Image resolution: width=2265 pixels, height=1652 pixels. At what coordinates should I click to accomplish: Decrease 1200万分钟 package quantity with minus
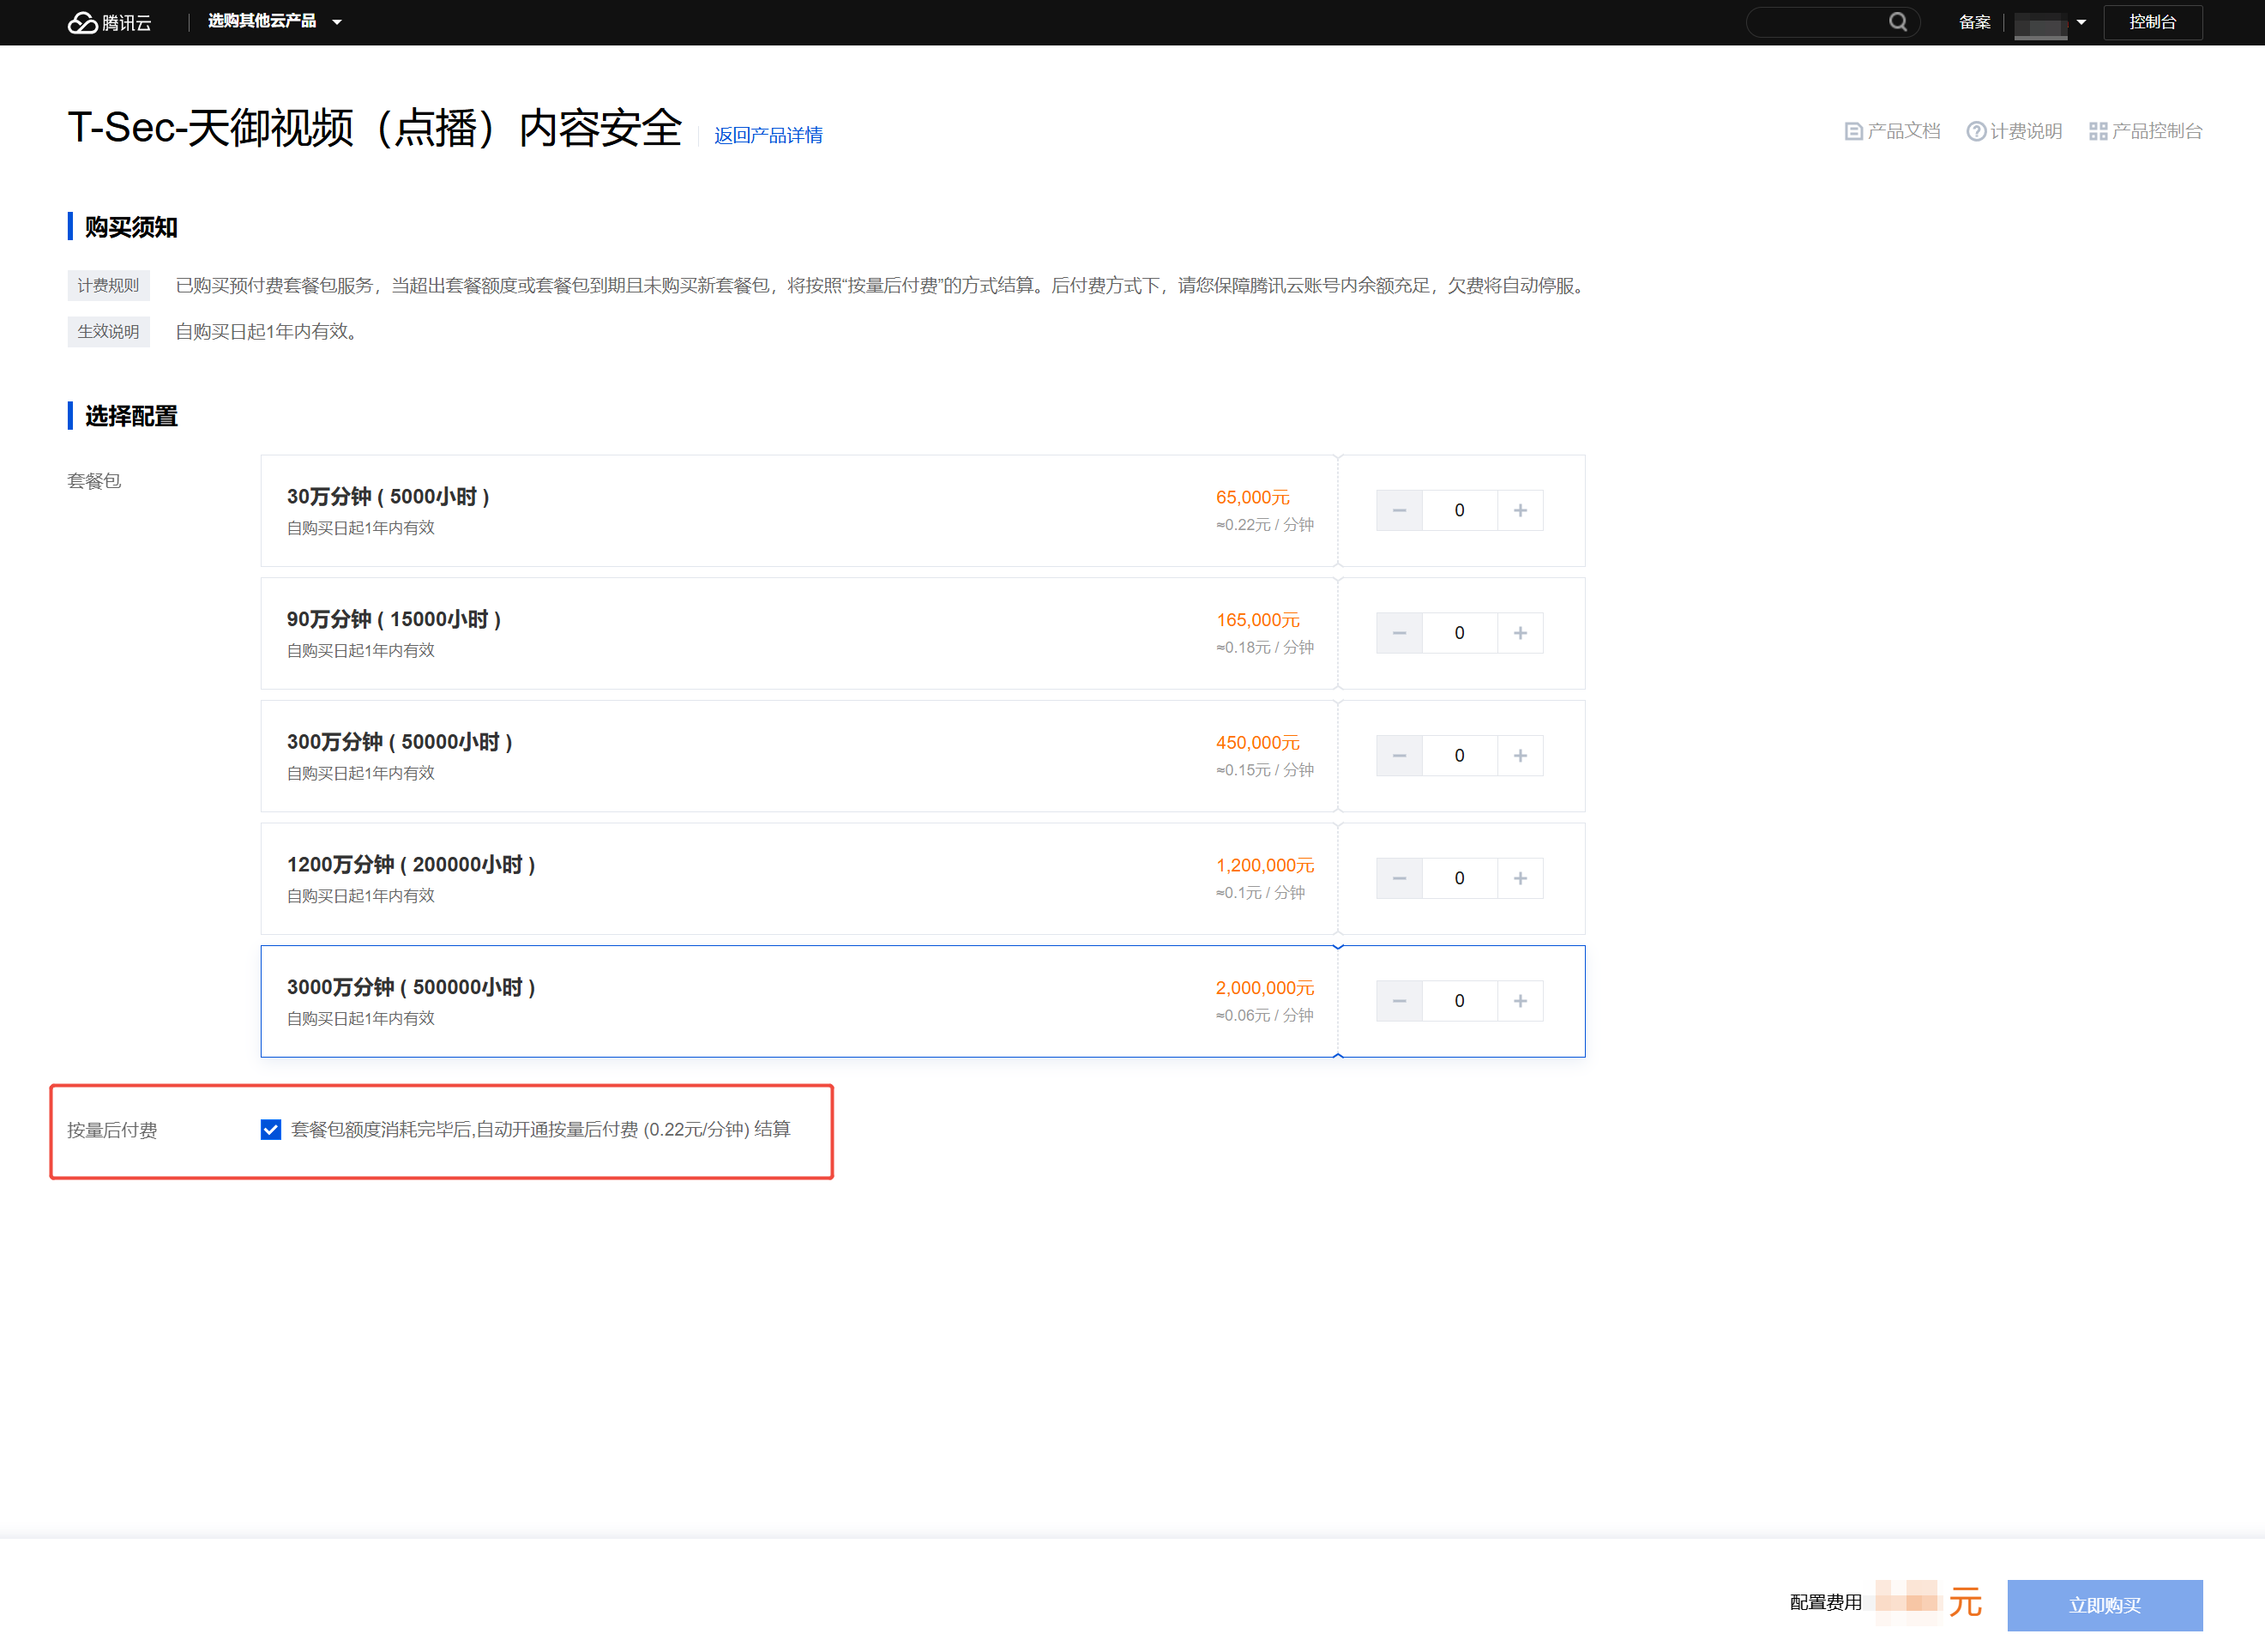point(1399,878)
